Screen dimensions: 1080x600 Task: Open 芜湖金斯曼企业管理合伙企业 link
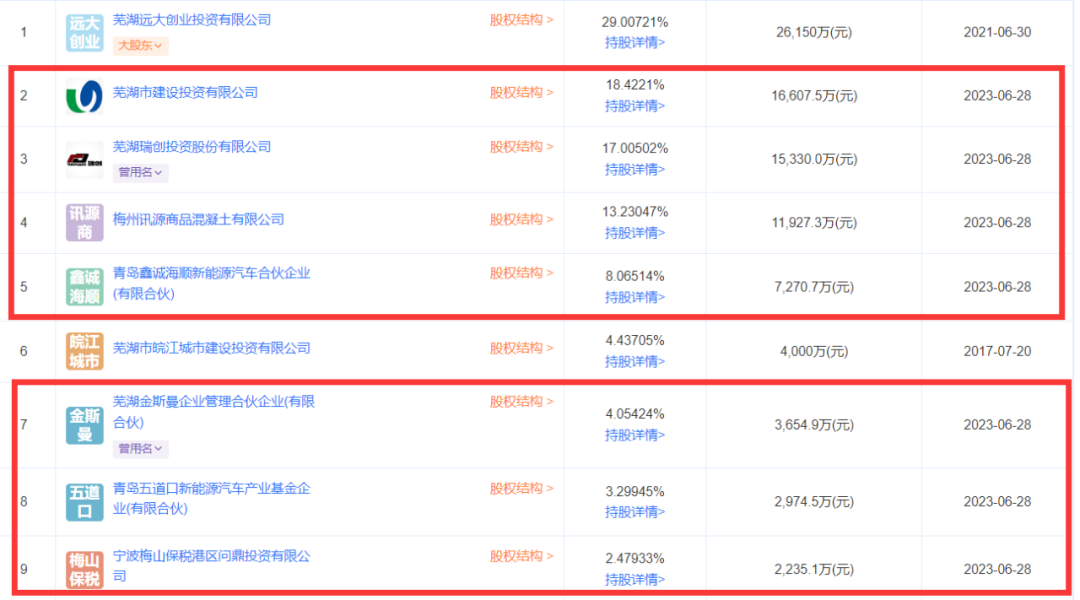214,412
